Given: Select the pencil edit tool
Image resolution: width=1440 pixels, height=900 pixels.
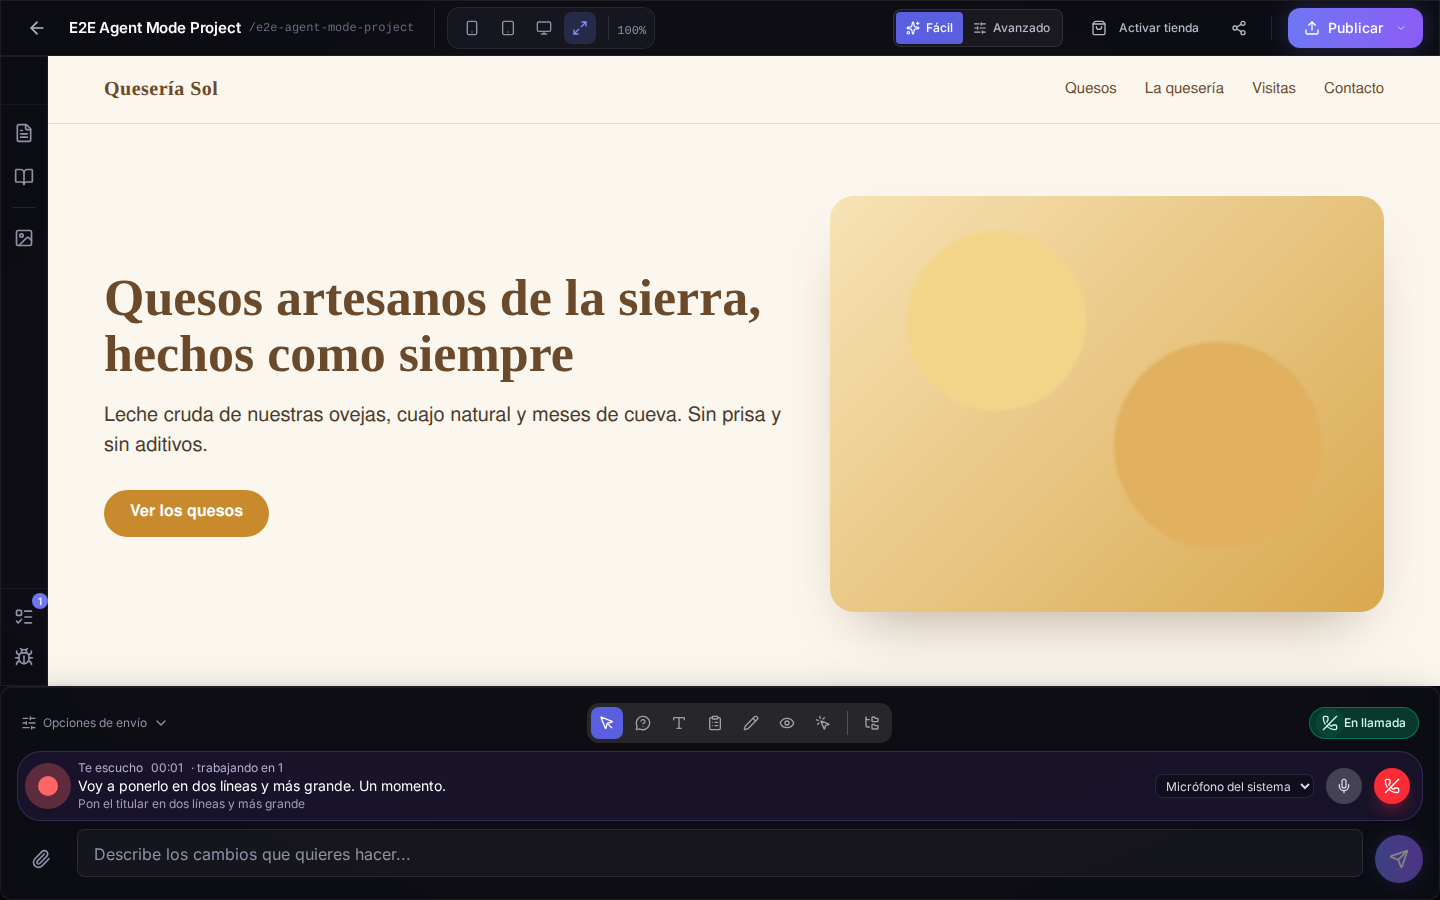Looking at the screenshot, I should [751, 723].
